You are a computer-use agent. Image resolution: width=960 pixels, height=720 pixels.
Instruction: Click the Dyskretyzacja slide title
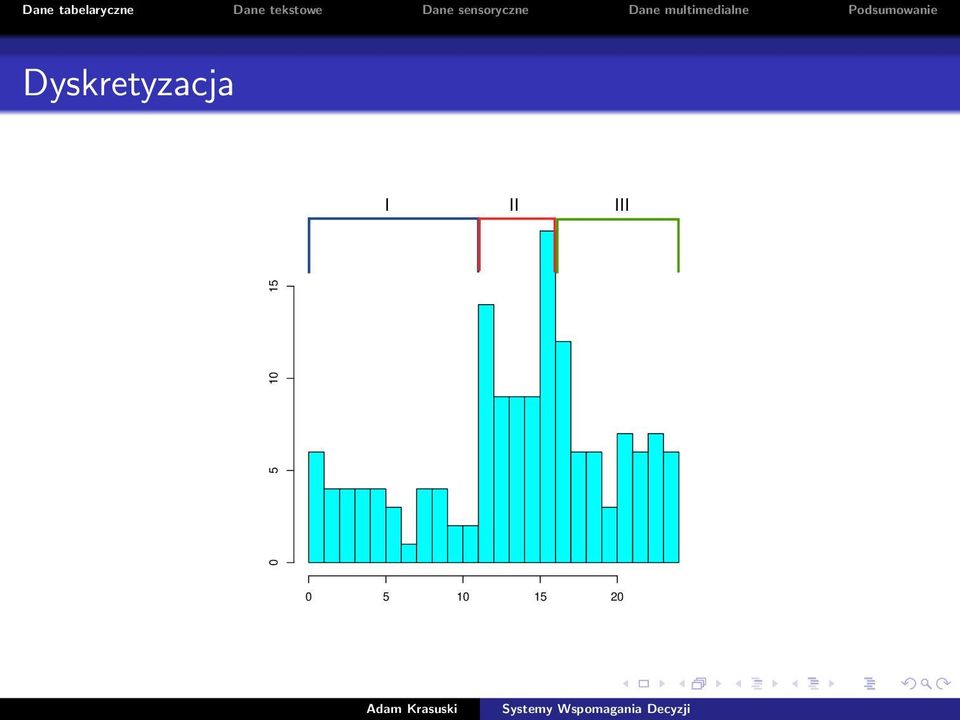(x=128, y=84)
